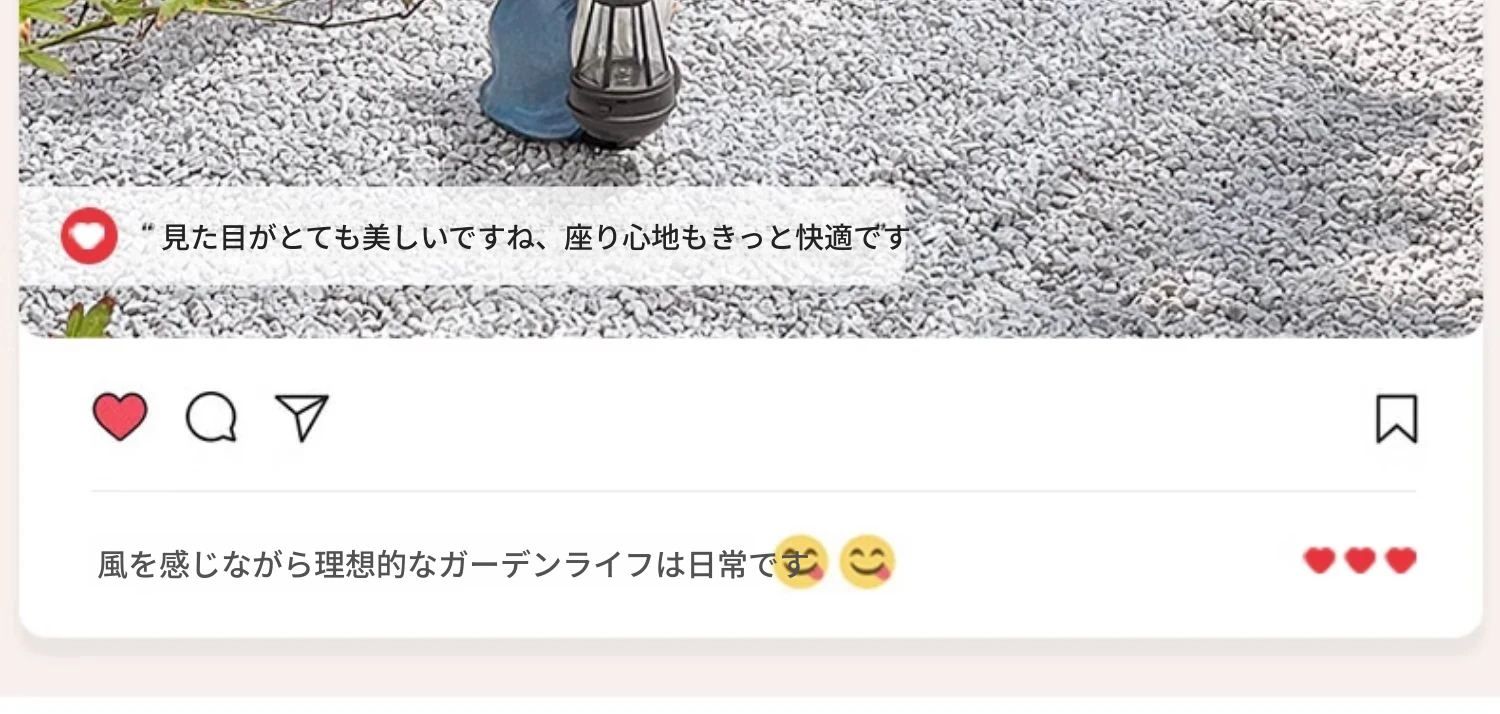This screenshot has width=1500, height=714.
Task: Select the second yummy face emoji
Action: (x=867, y=562)
